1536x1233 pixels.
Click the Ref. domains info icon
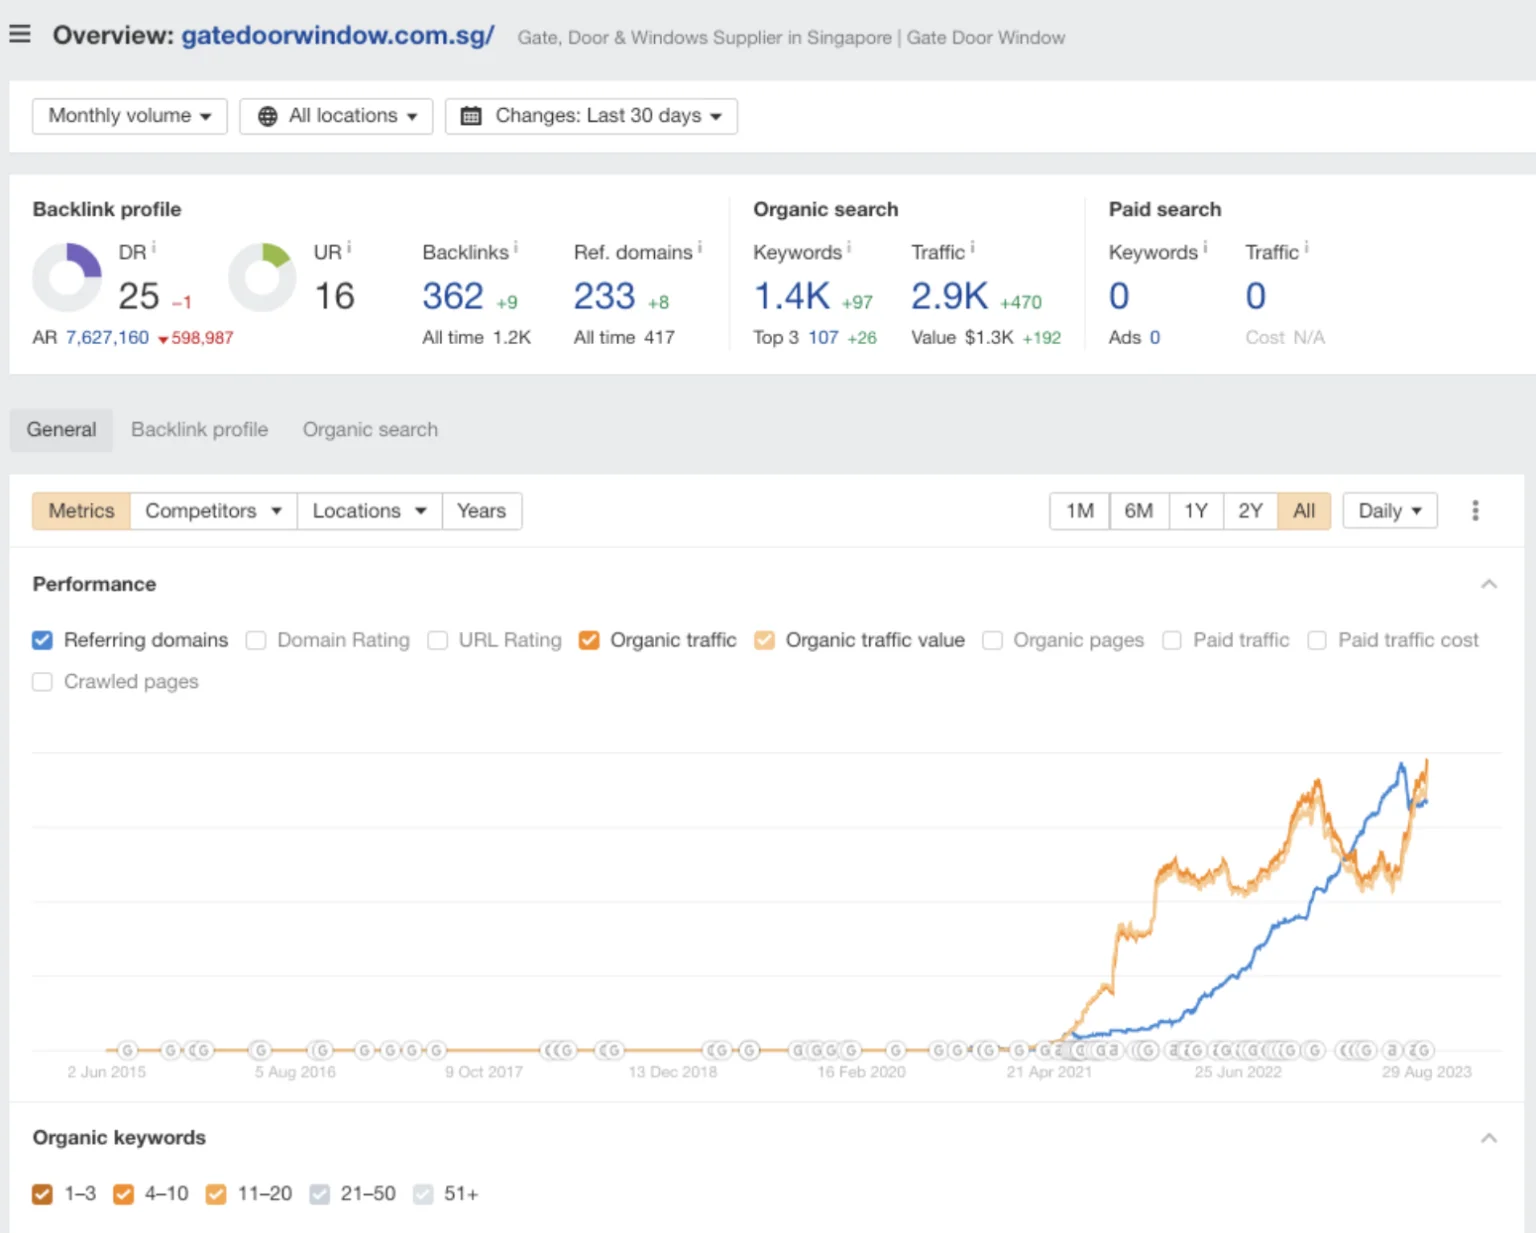pos(700,247)
